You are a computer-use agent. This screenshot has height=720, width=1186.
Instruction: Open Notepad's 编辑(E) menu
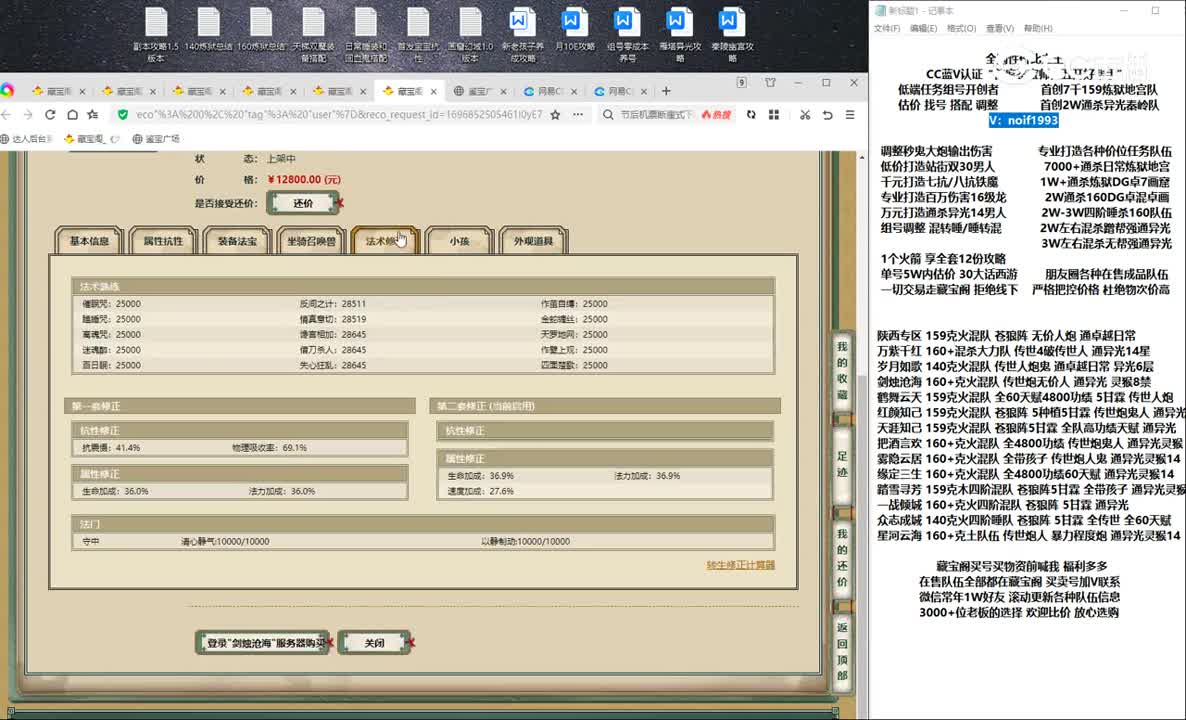pos(923,29)
